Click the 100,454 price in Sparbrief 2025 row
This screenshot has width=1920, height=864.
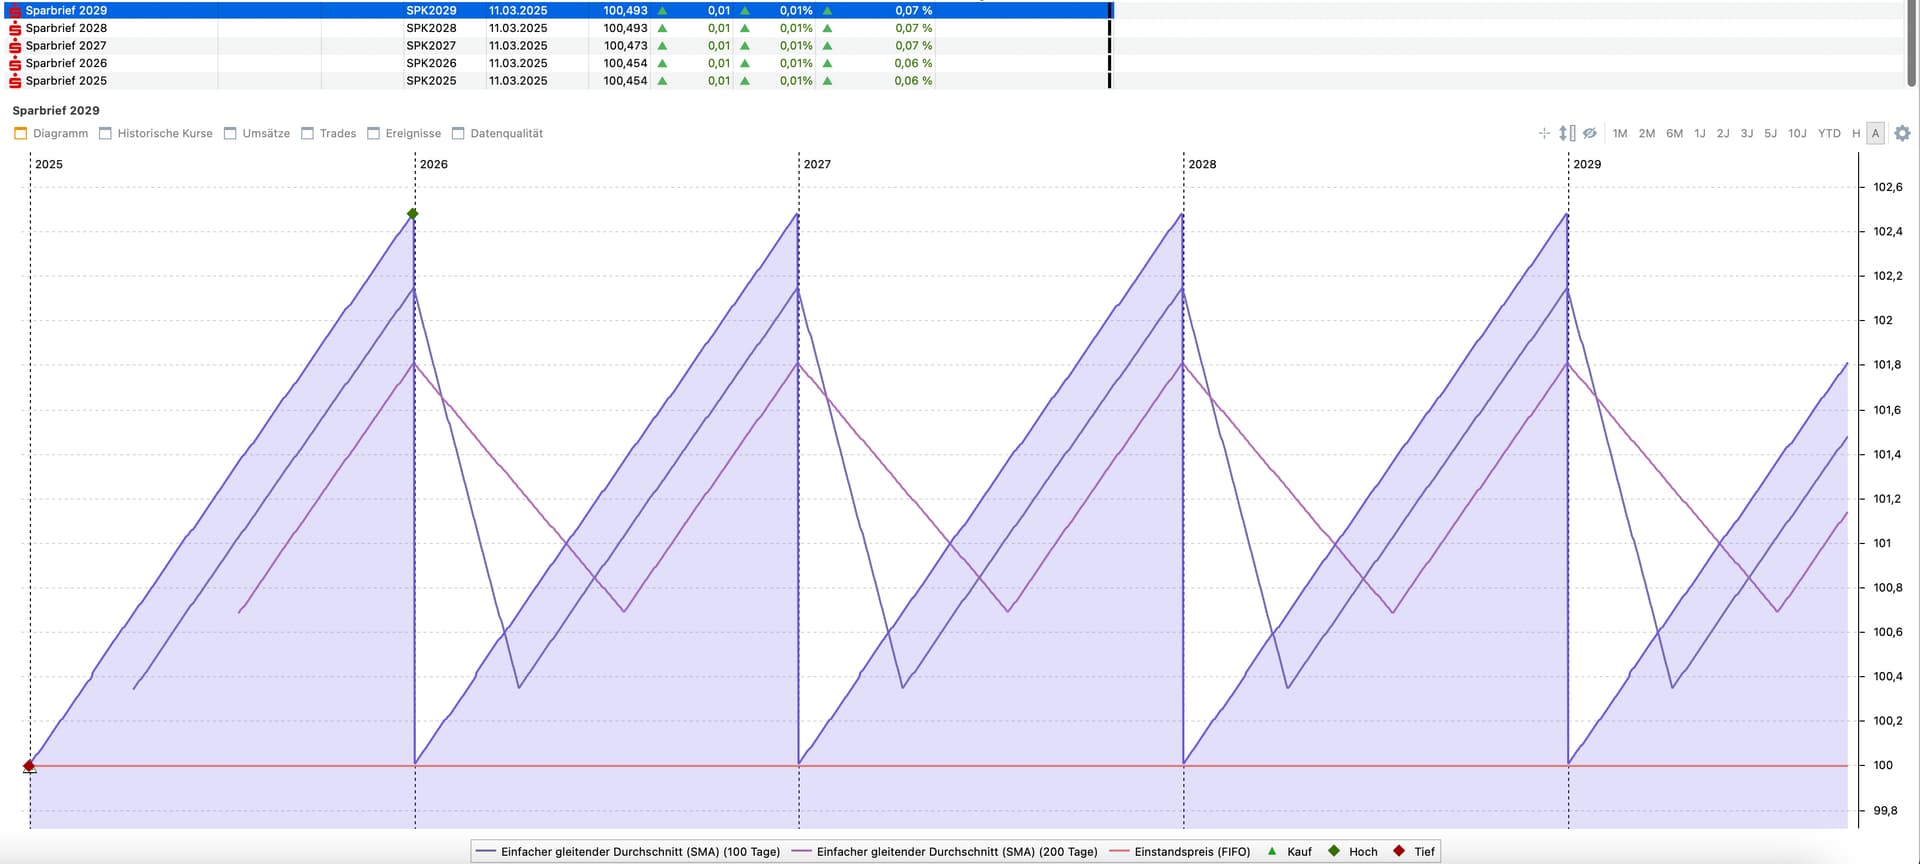pyautogui.click(x=625, y=81)
